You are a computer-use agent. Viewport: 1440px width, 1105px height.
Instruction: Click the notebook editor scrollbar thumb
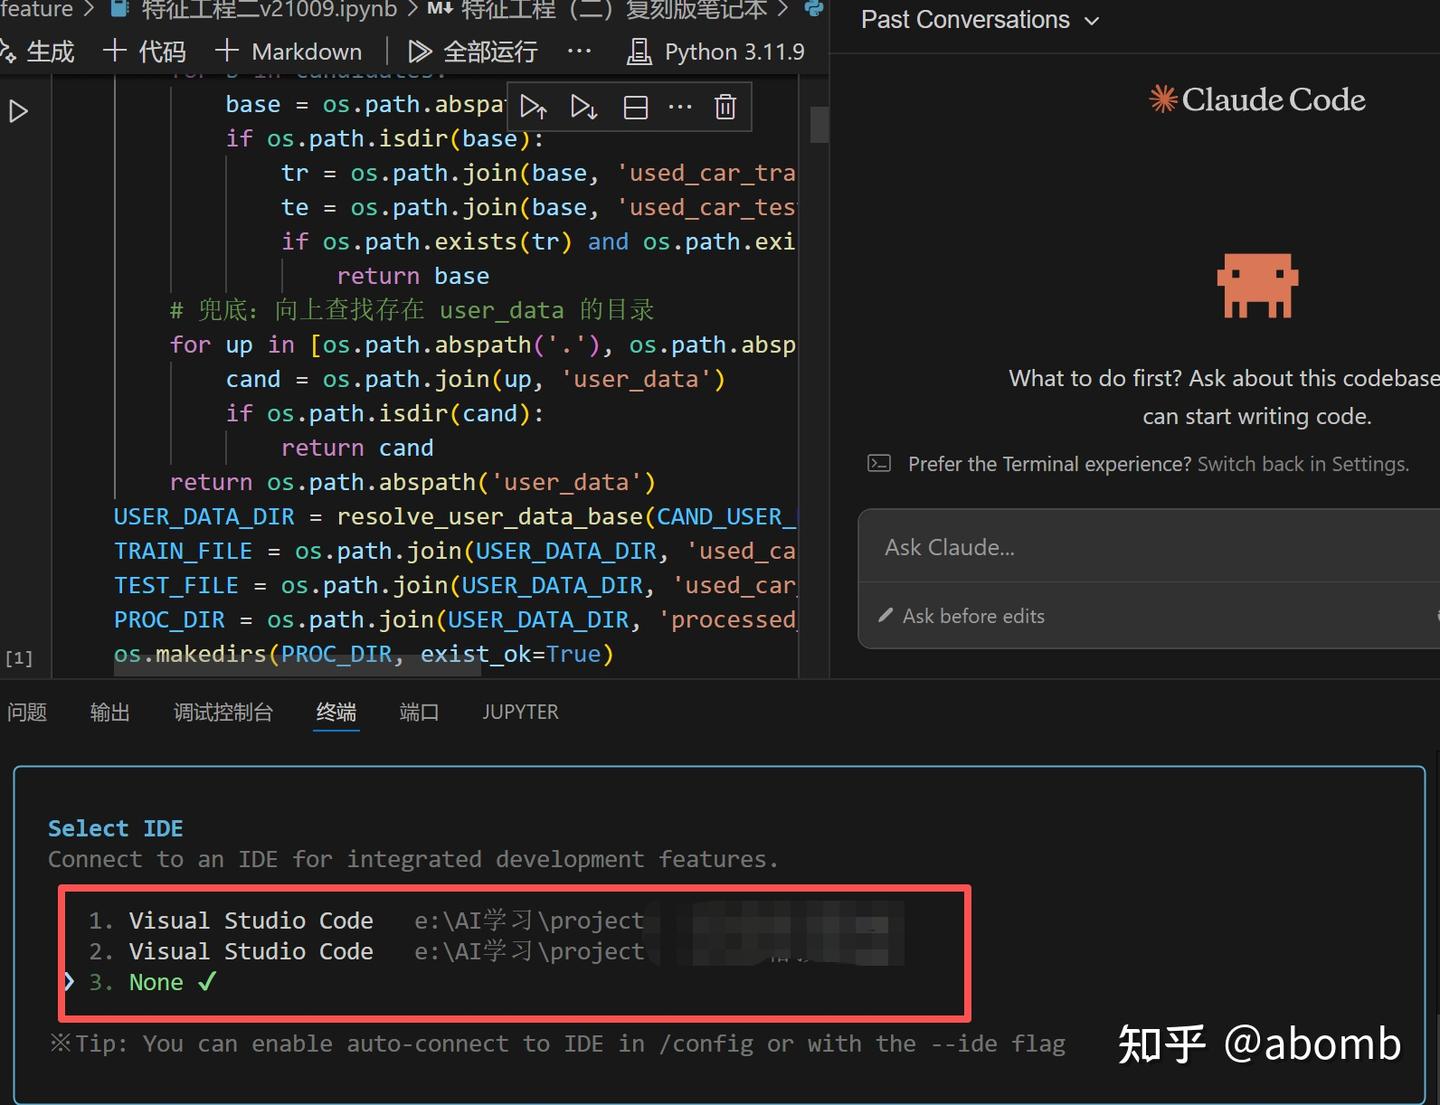tap(819, 125)
